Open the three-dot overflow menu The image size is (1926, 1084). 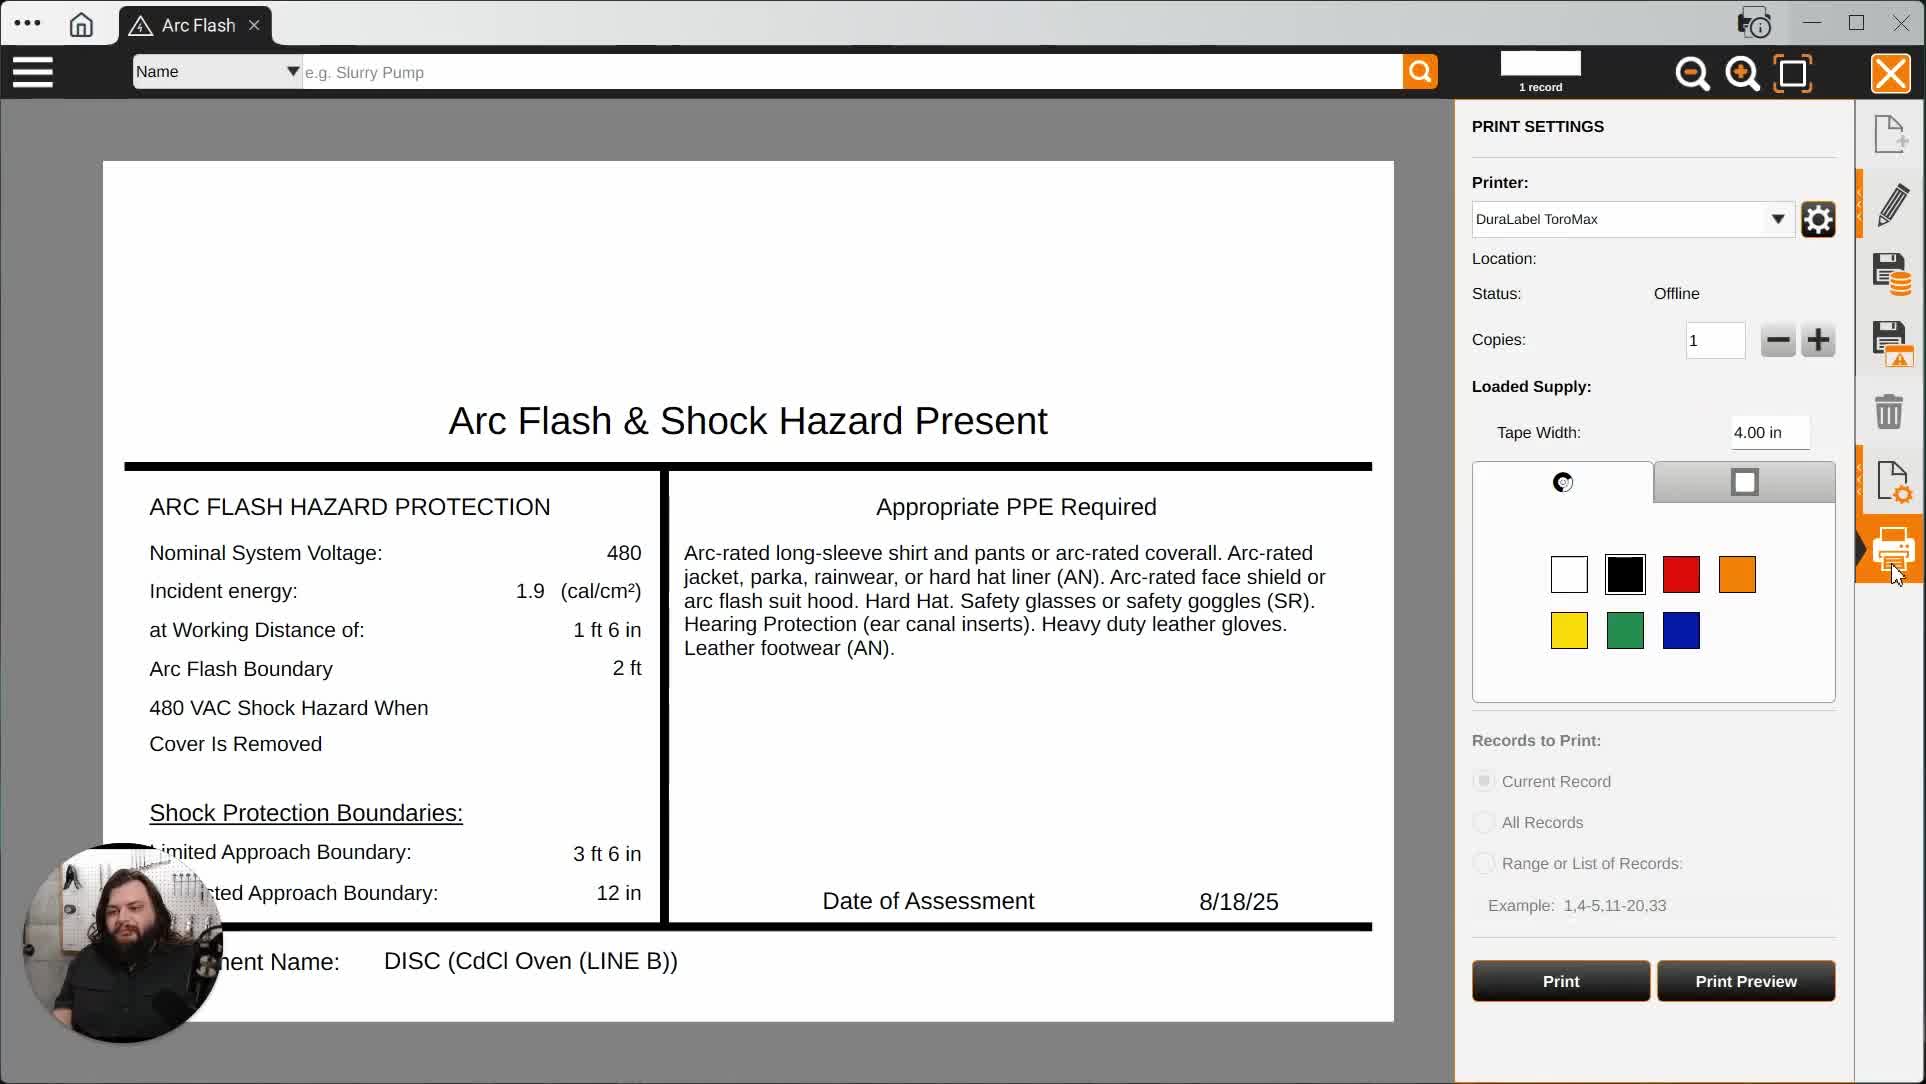click(28, 23)
